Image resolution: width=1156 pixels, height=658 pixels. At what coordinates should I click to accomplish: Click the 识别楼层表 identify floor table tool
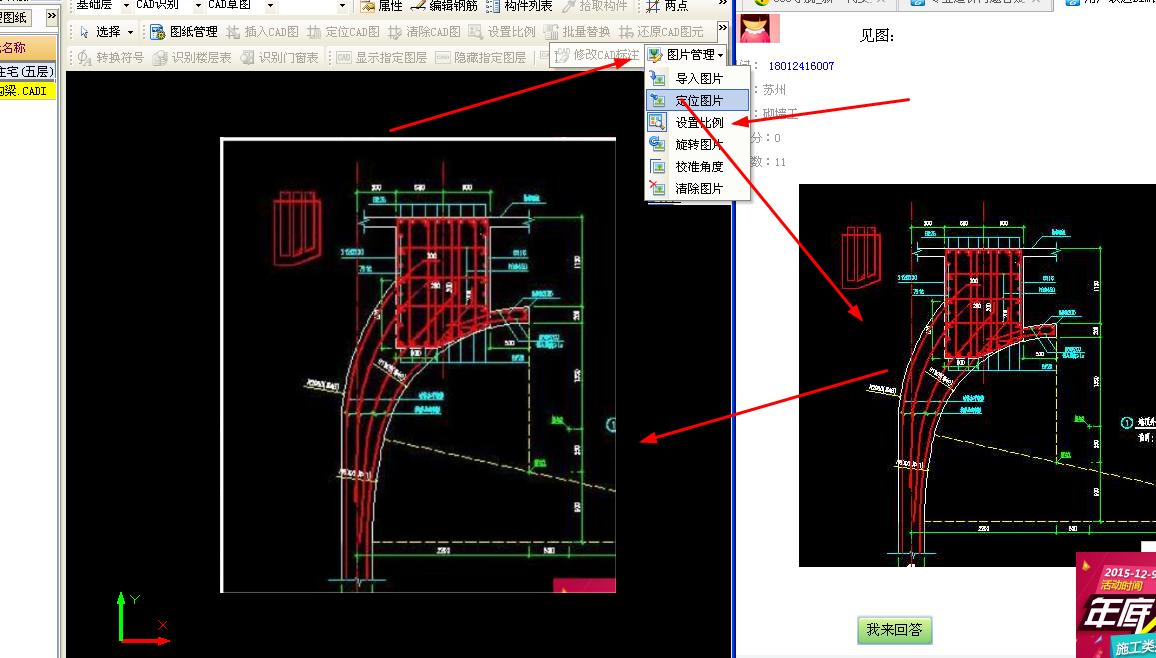click(192, 57)
